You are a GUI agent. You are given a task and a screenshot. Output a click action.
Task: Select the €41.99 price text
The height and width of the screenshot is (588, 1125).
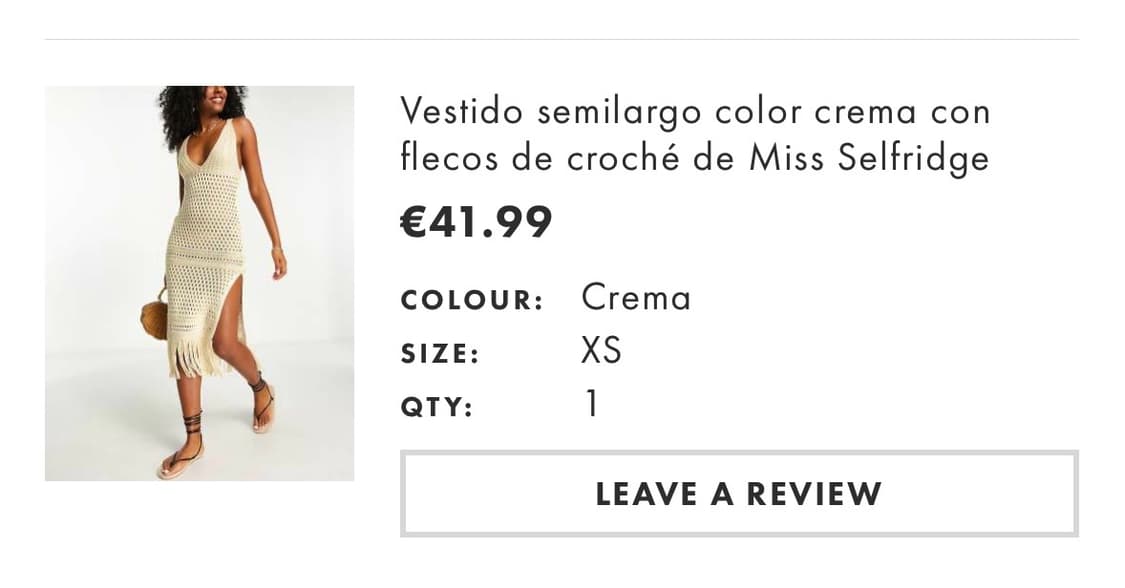(476, 222)
